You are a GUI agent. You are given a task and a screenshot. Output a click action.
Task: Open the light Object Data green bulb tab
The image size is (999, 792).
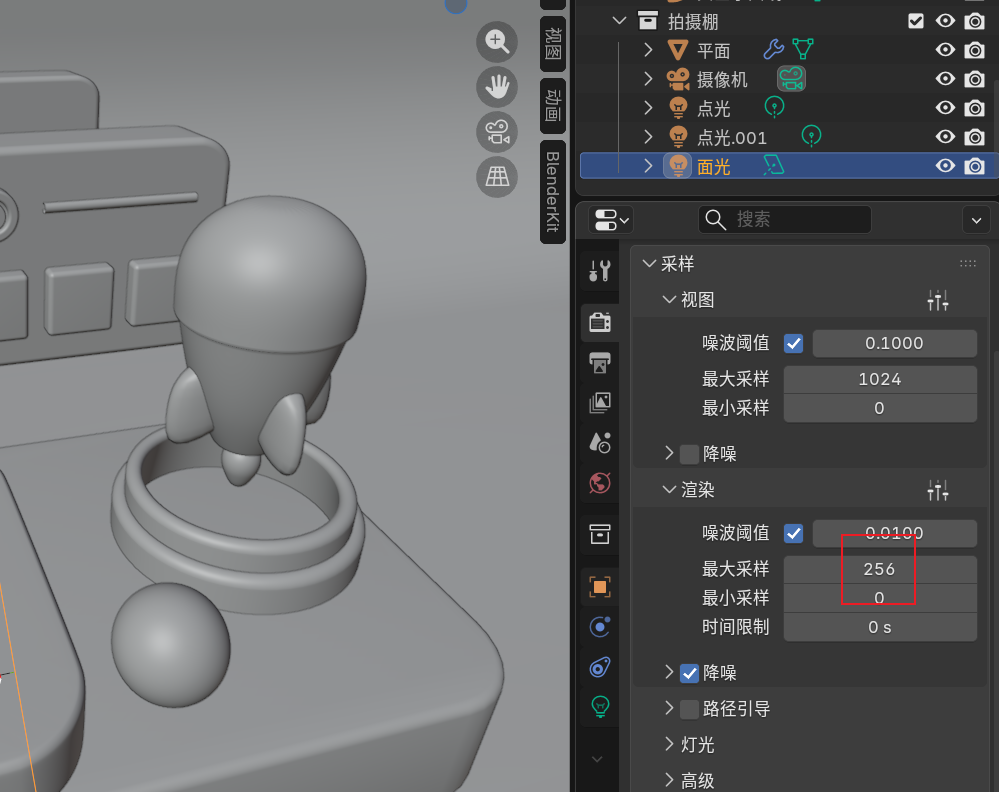click(x=600, y=706)
